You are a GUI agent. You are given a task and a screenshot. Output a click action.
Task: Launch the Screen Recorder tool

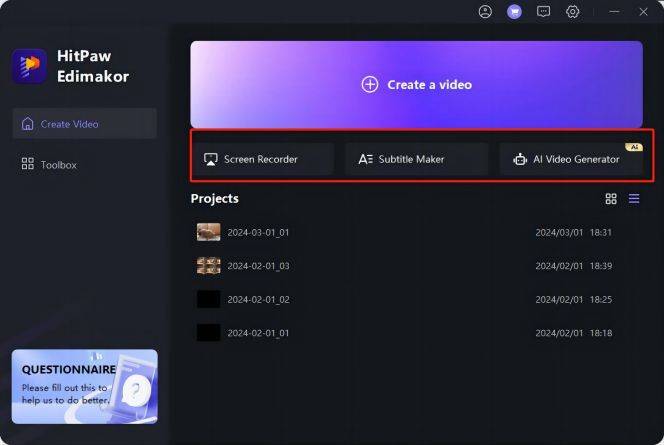tap(264, 159)
